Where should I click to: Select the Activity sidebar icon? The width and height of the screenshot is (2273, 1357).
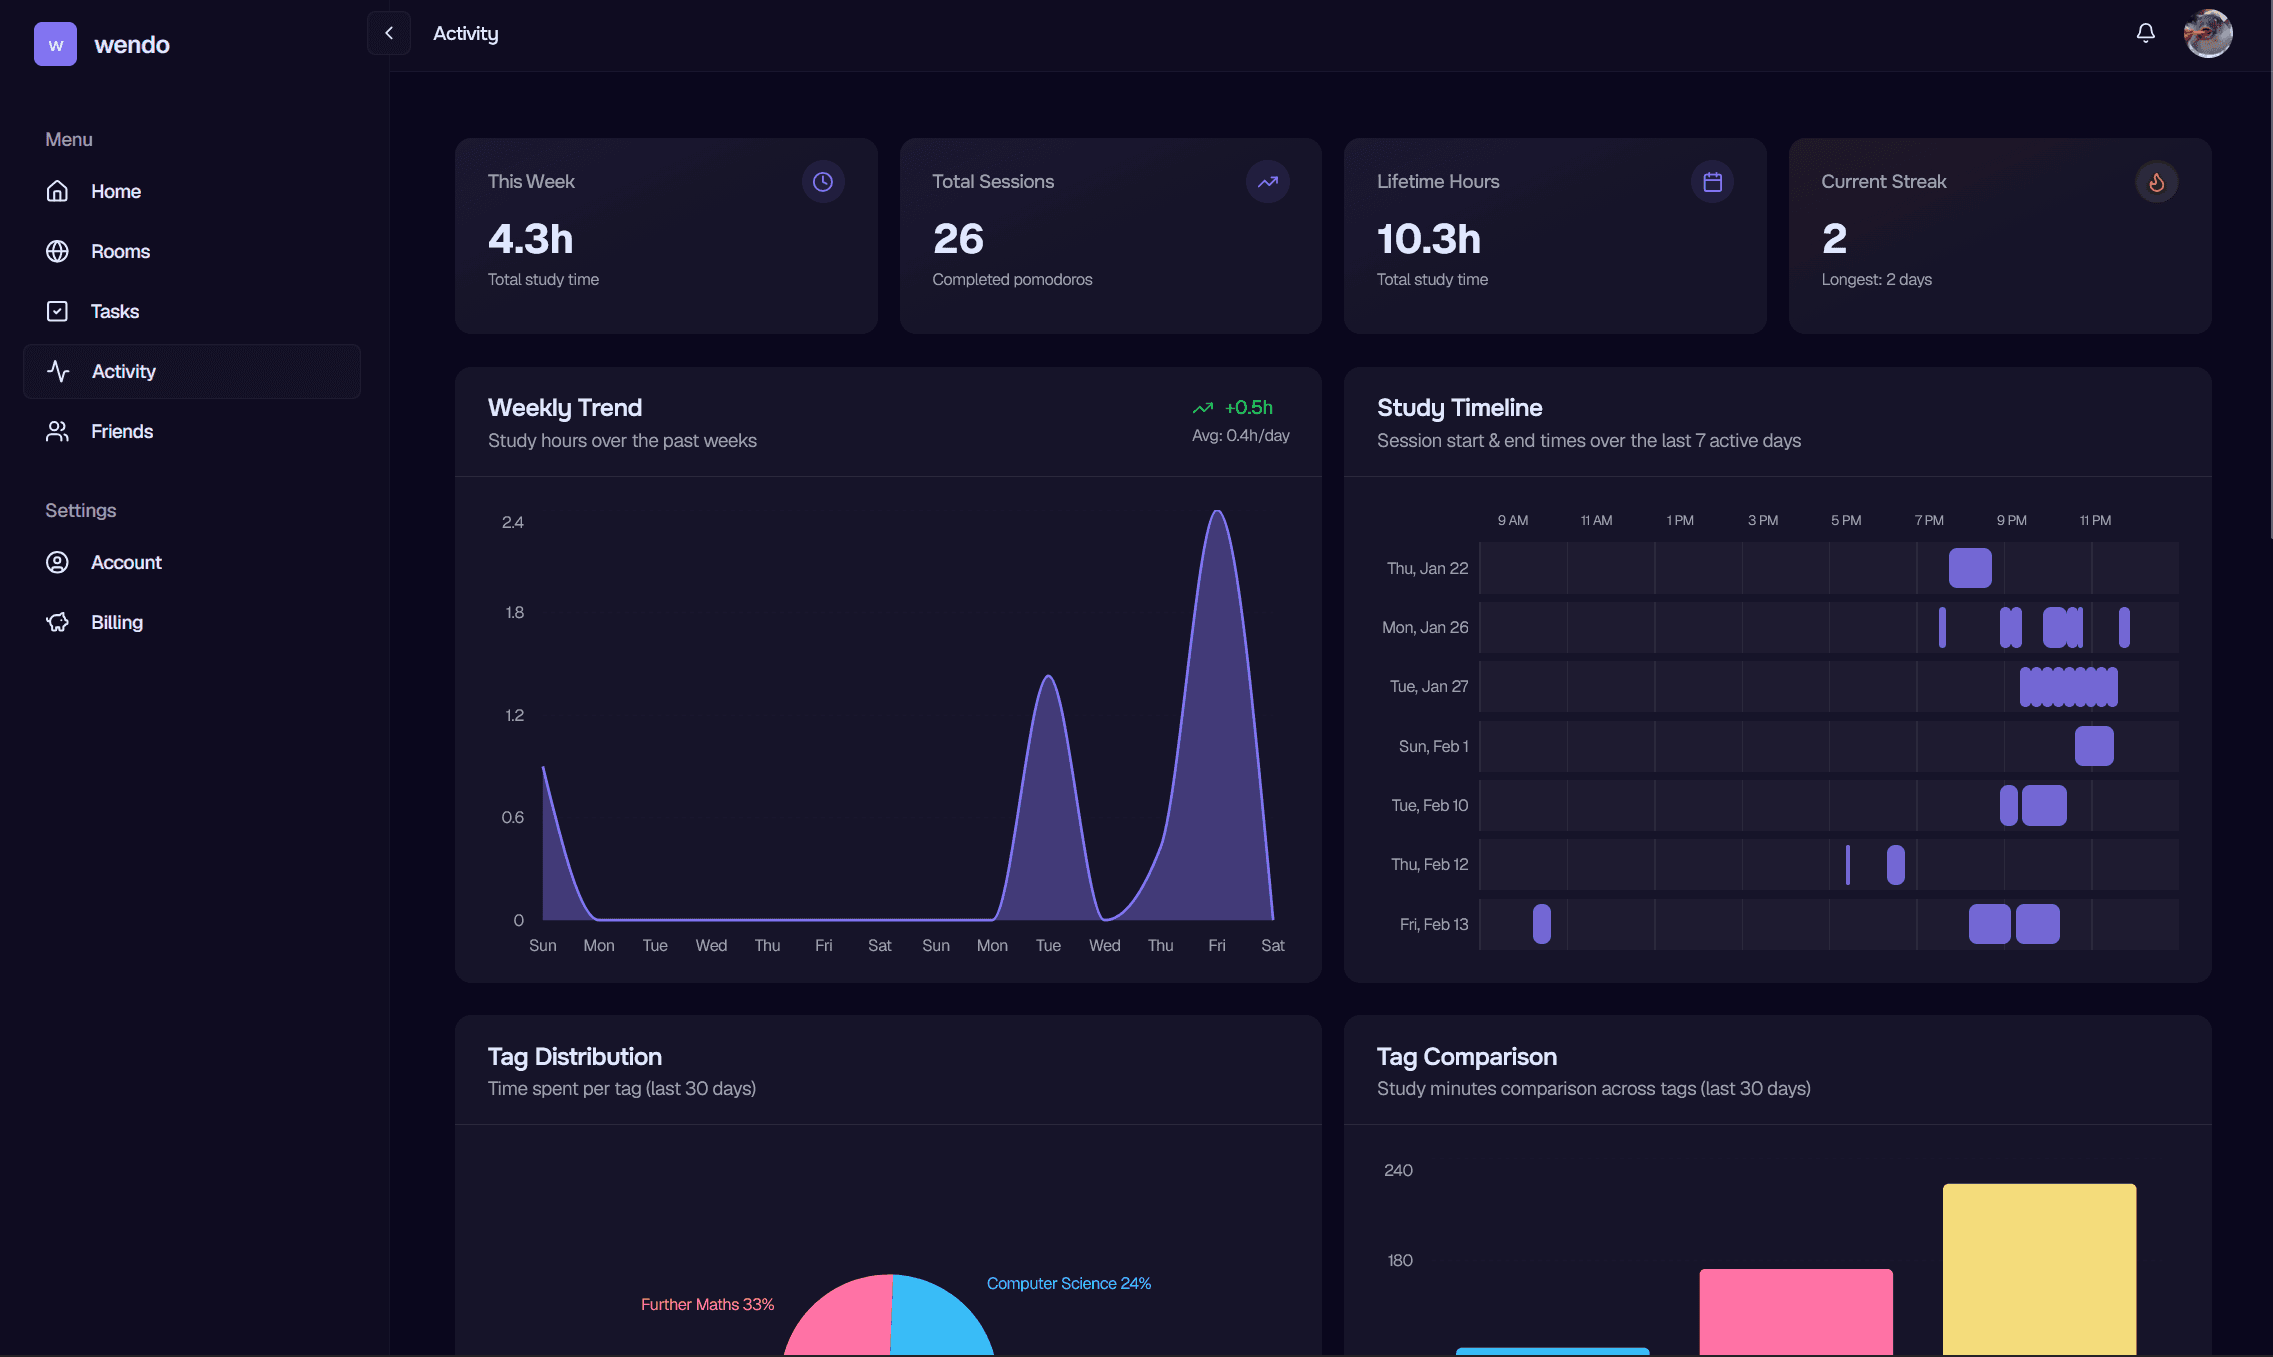click(x=58, y=371)
